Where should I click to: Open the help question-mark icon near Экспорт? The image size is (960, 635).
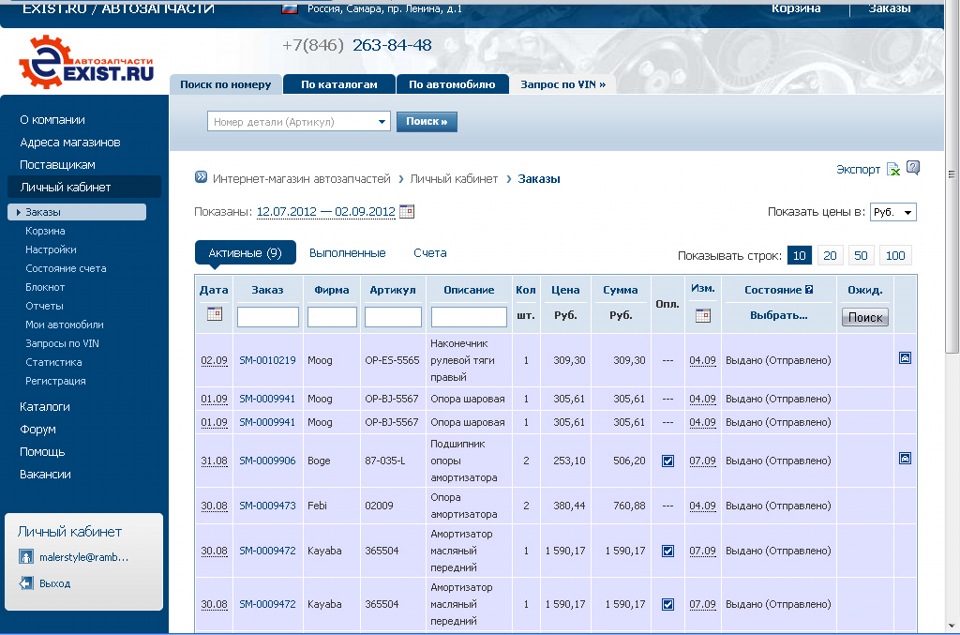point(913,168)
